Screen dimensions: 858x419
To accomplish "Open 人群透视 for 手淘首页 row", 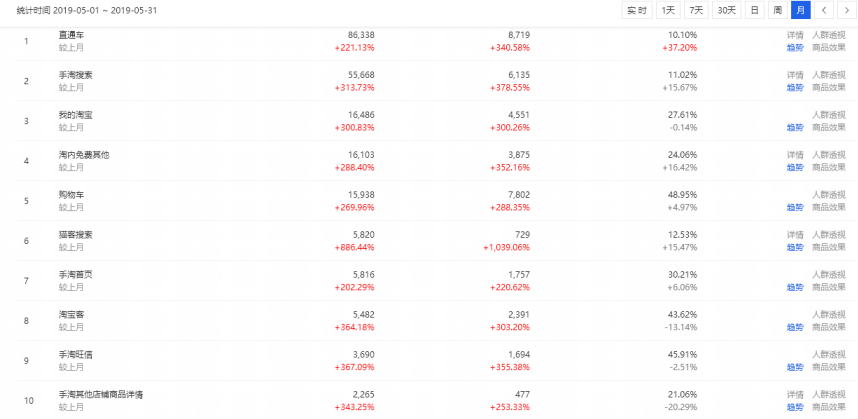I will (829, 275).
